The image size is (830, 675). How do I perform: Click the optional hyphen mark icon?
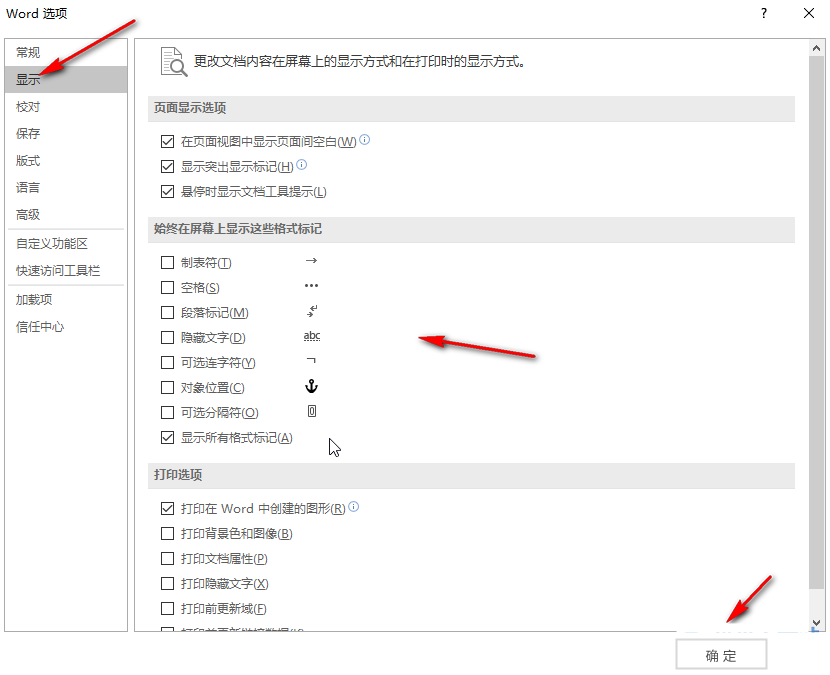311,362
